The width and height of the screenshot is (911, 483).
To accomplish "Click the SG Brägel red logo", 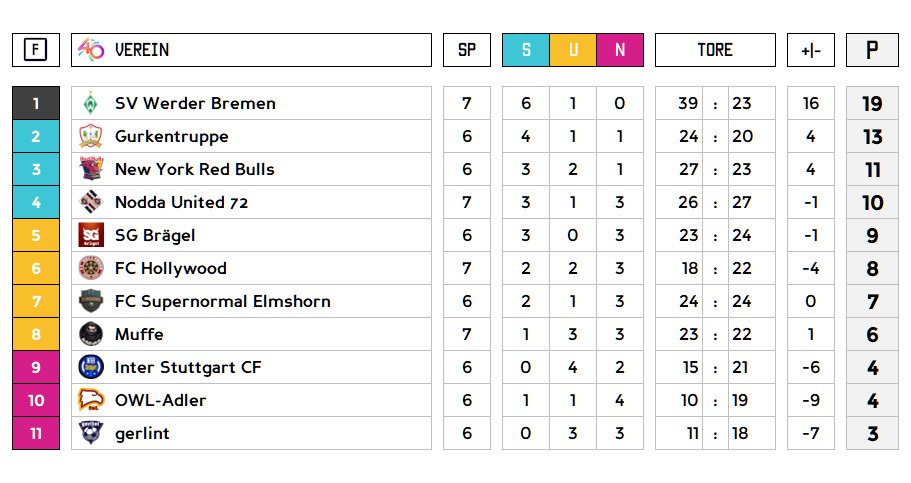I will (91, 235).
